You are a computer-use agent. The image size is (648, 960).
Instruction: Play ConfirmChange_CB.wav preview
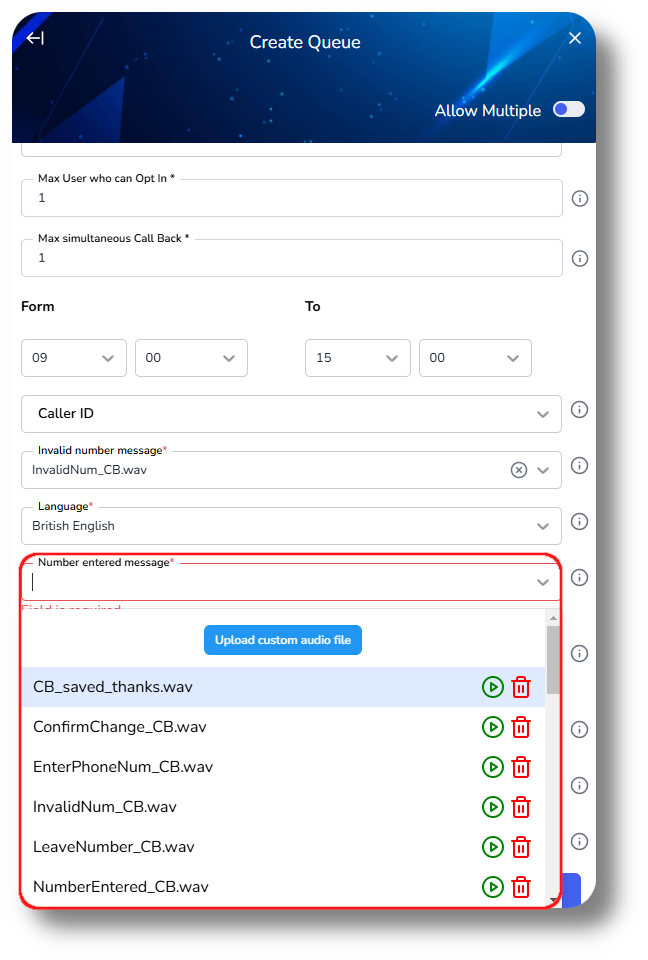pyautogui.click(x=492, y=727)
